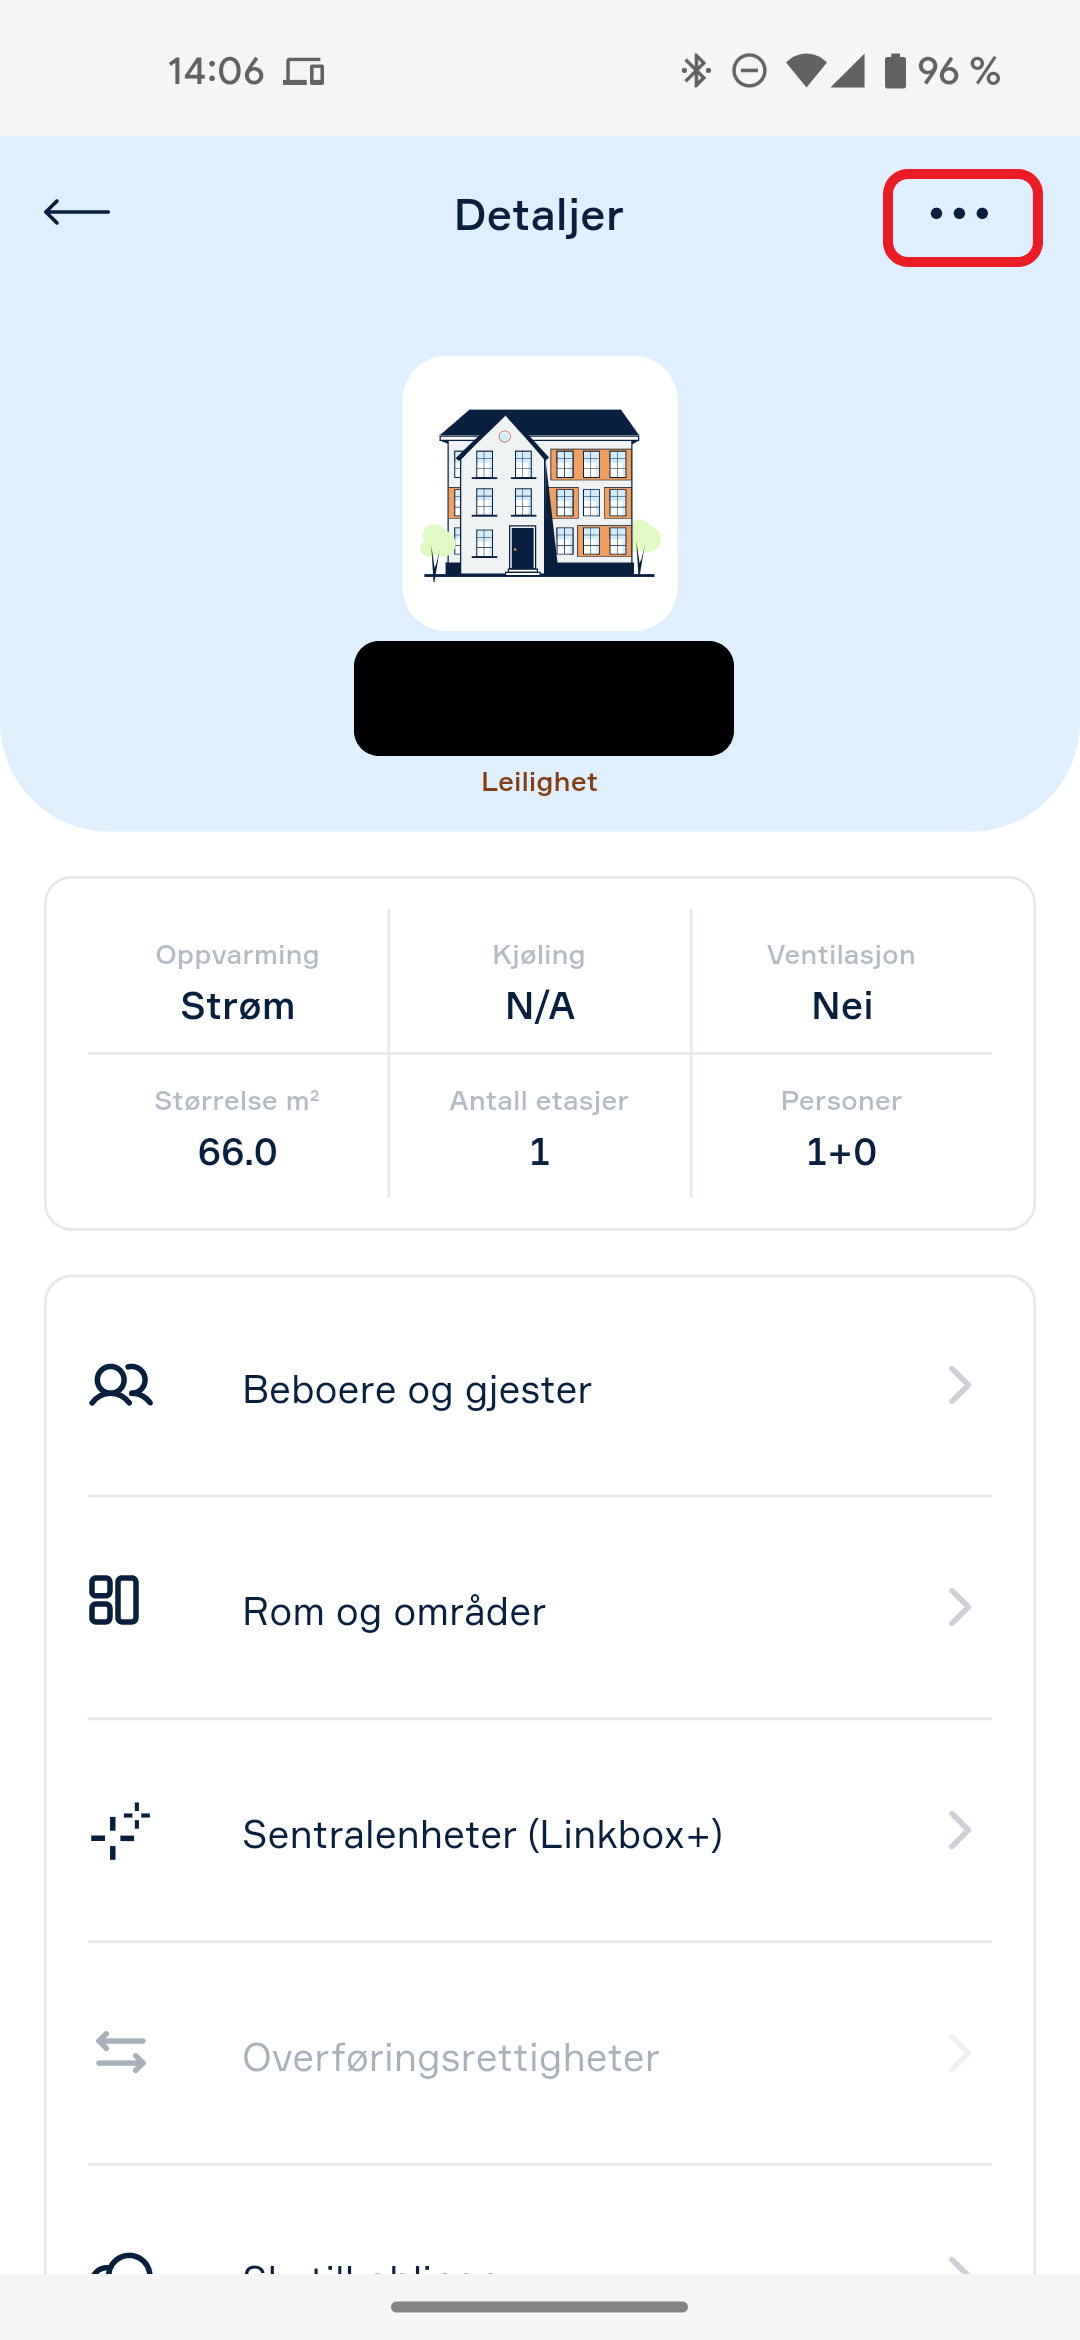Tap the Personer 1+0 cell

841,1127
